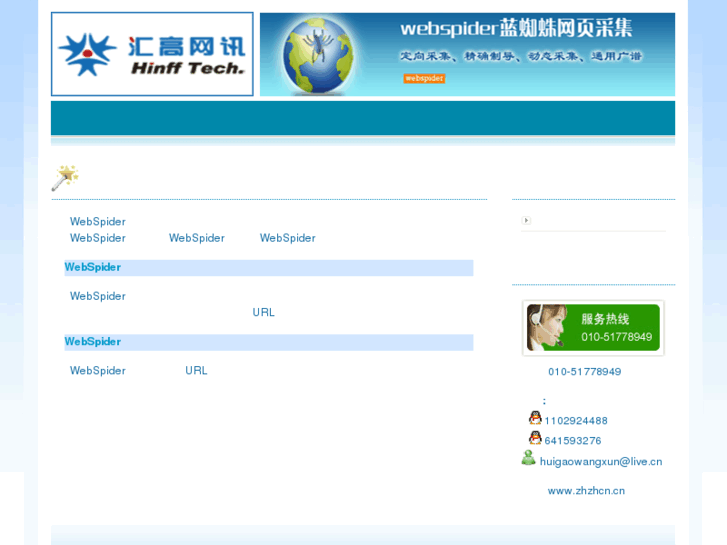This screenshot has height=545, width=727.
Task: Open the green service hotline image
Action: pos(593,327)
